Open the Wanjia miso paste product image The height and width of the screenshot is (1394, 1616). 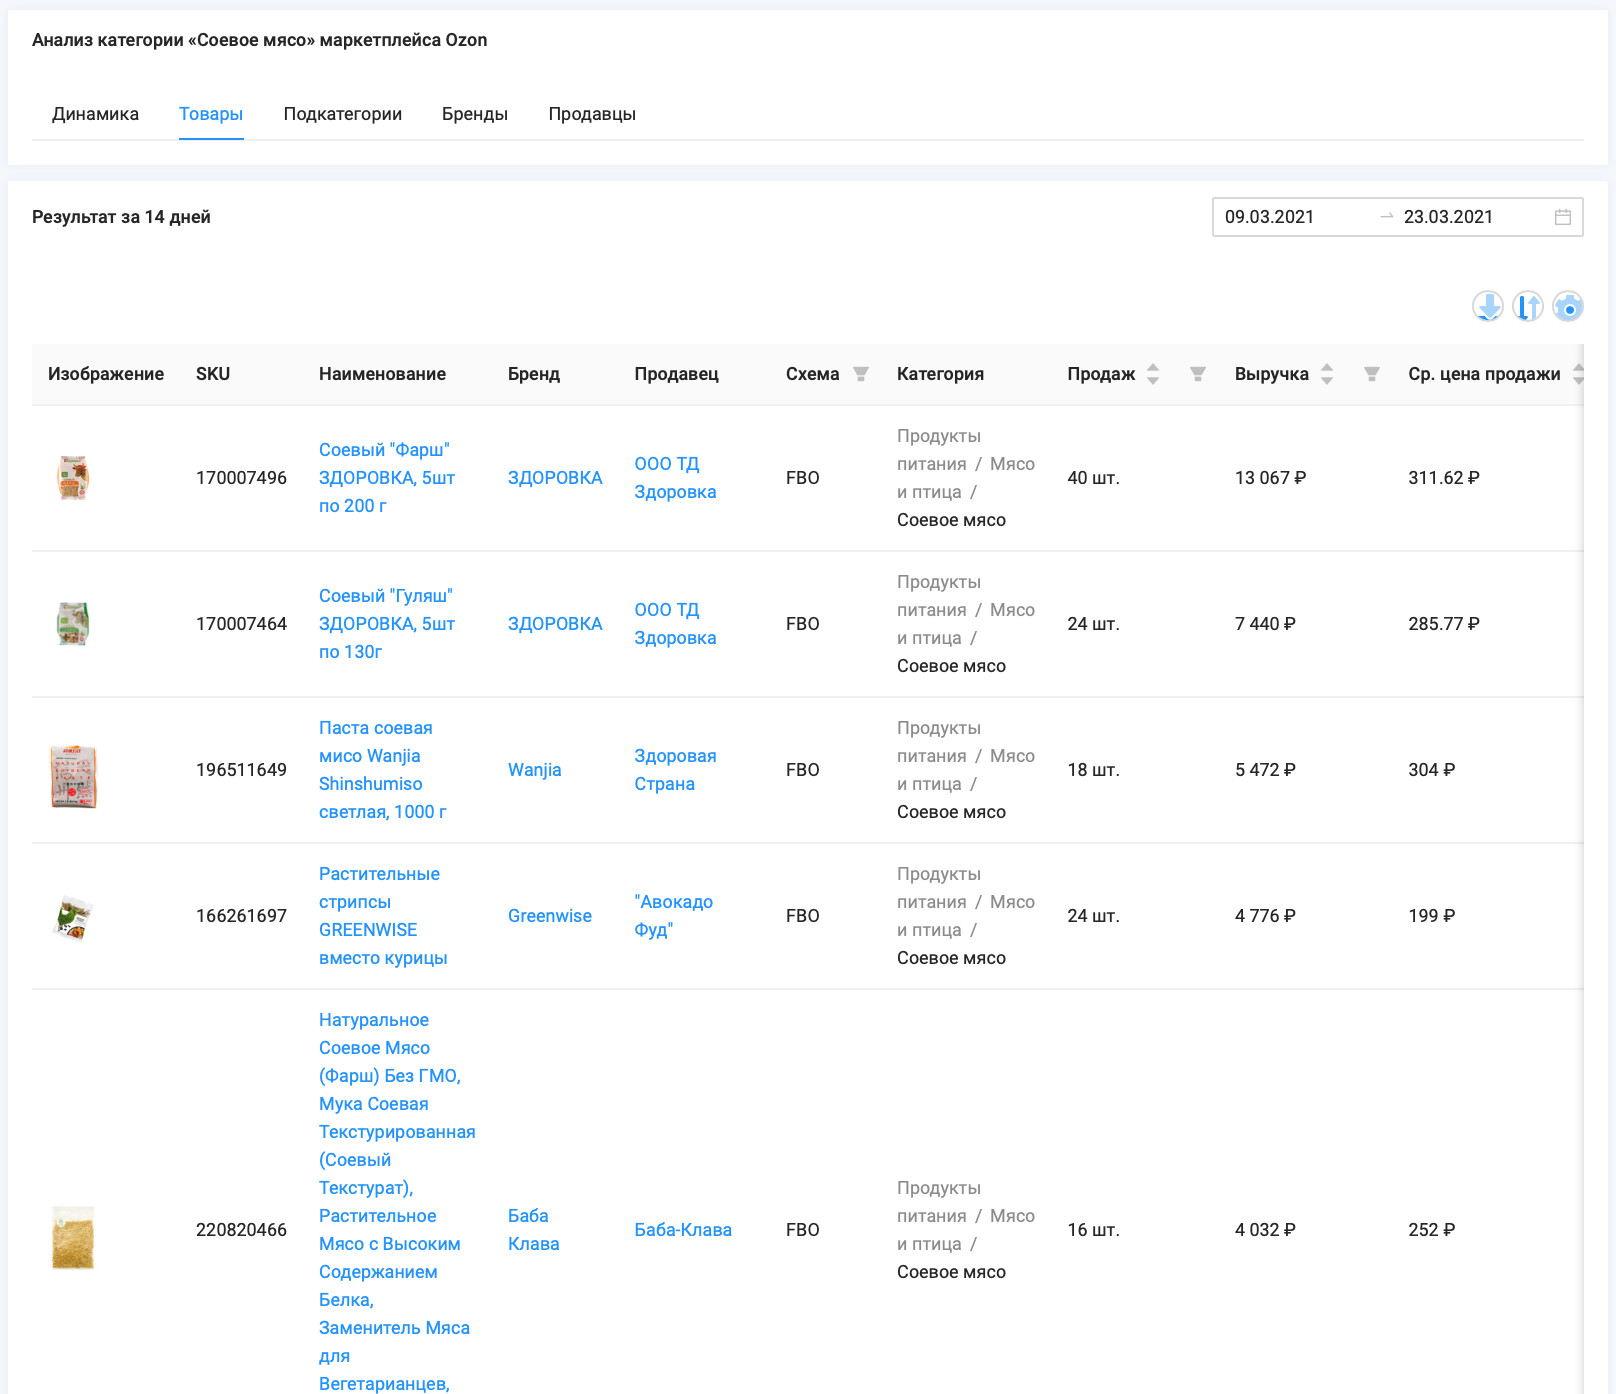pos(73,776)
